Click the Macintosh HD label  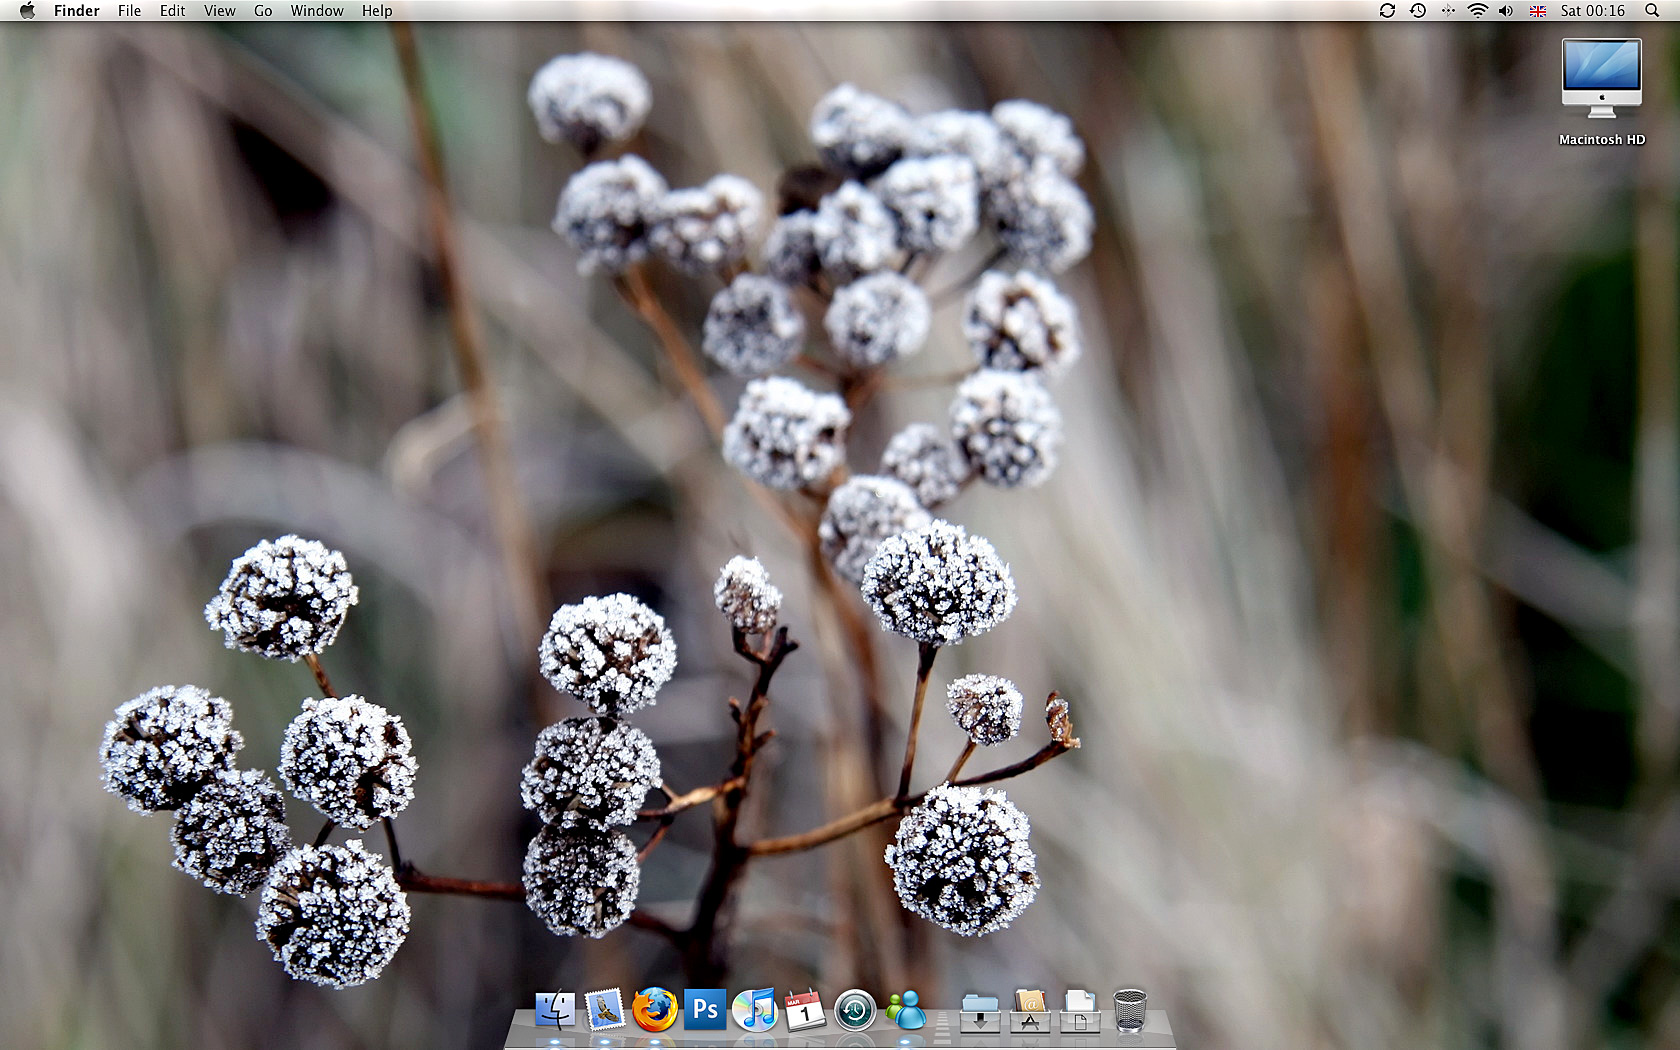(1602, 140)
